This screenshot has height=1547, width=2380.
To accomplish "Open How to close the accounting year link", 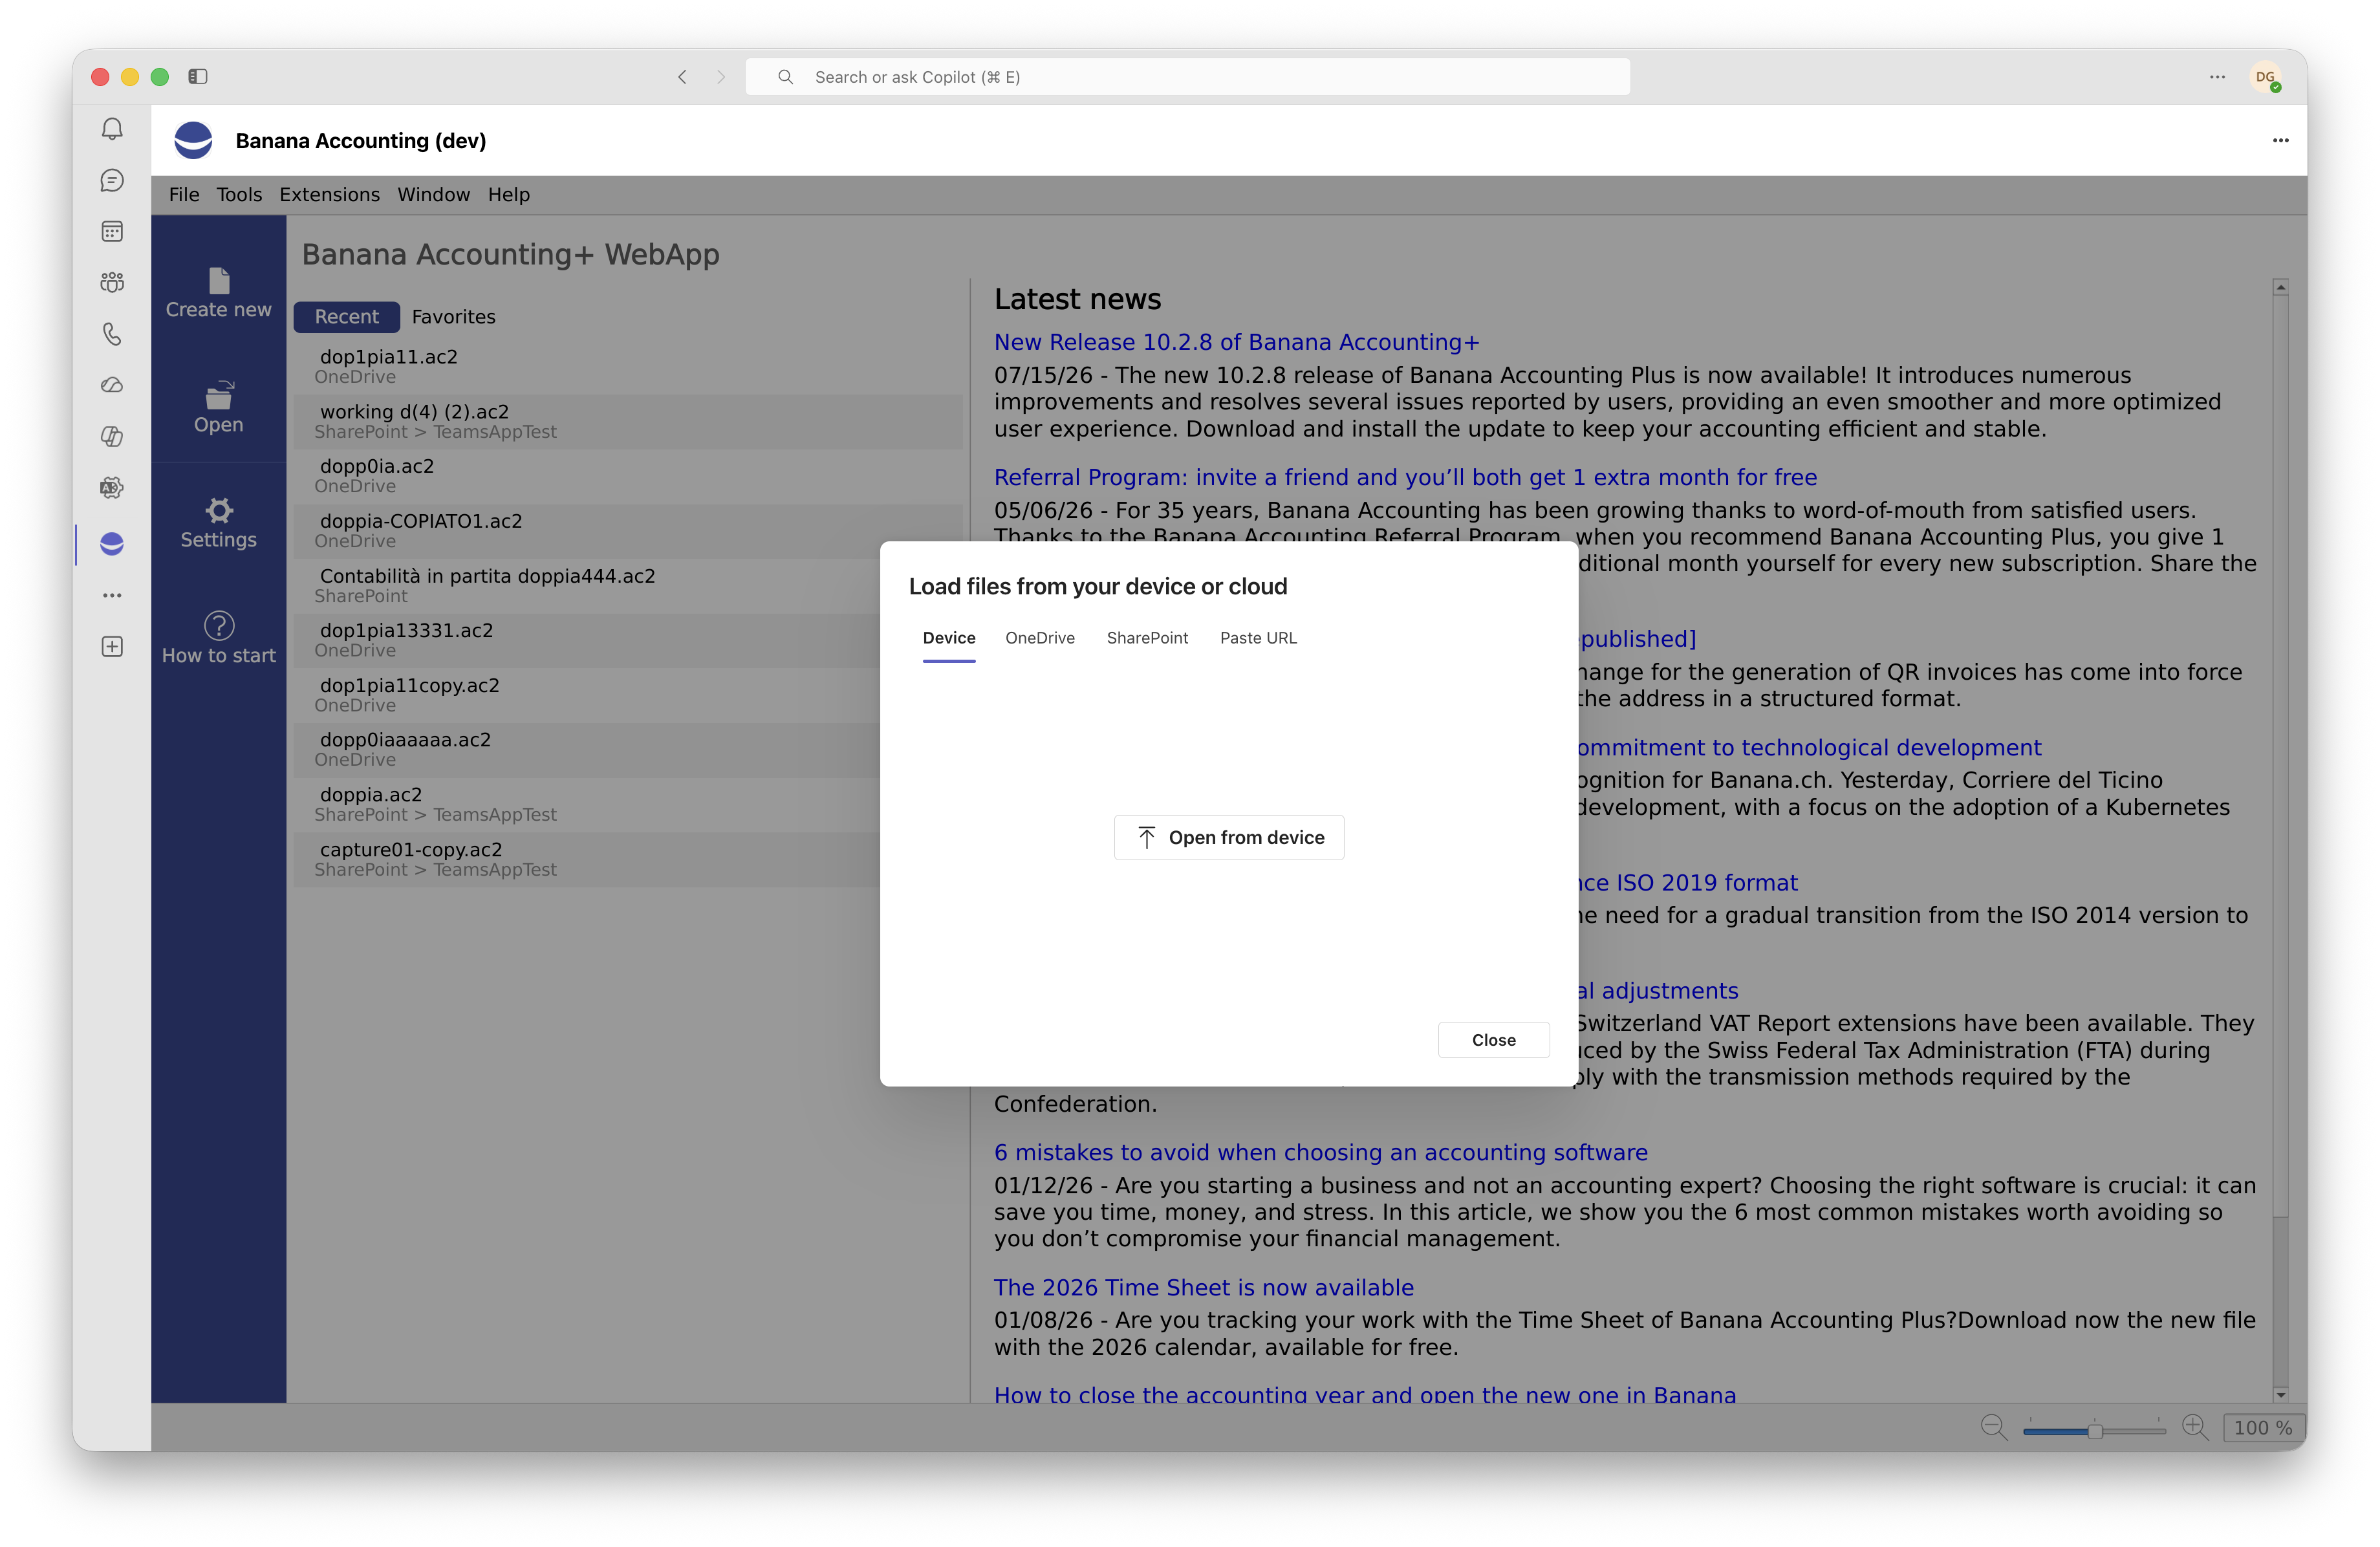I will [1364, 1394].
